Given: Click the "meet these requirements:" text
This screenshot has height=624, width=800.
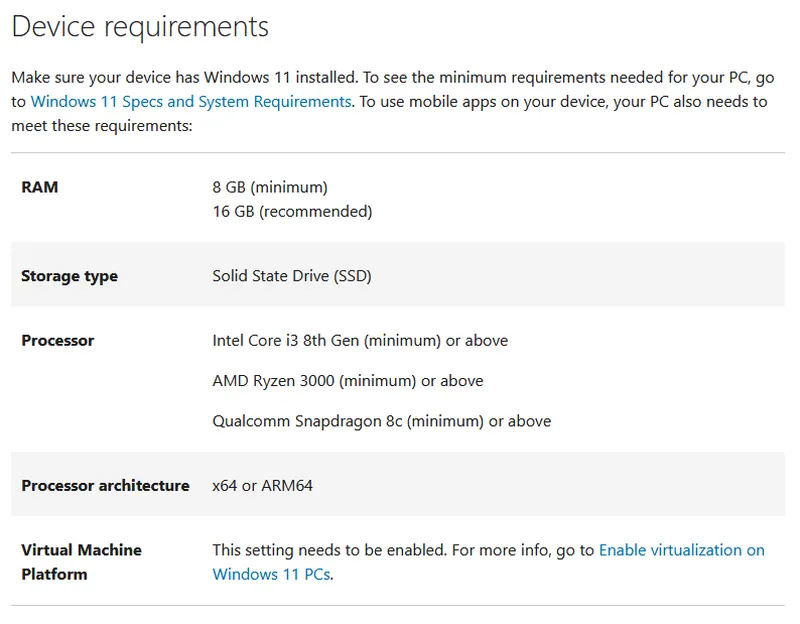Looking at the screenshot, I should tap(101, 126).
